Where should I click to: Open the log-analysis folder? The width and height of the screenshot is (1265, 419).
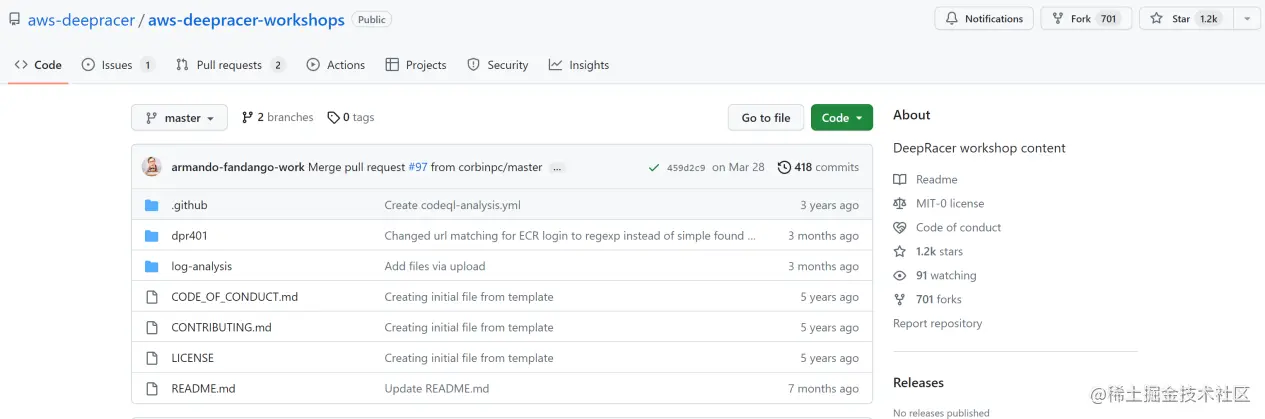[x=201, y=266]
